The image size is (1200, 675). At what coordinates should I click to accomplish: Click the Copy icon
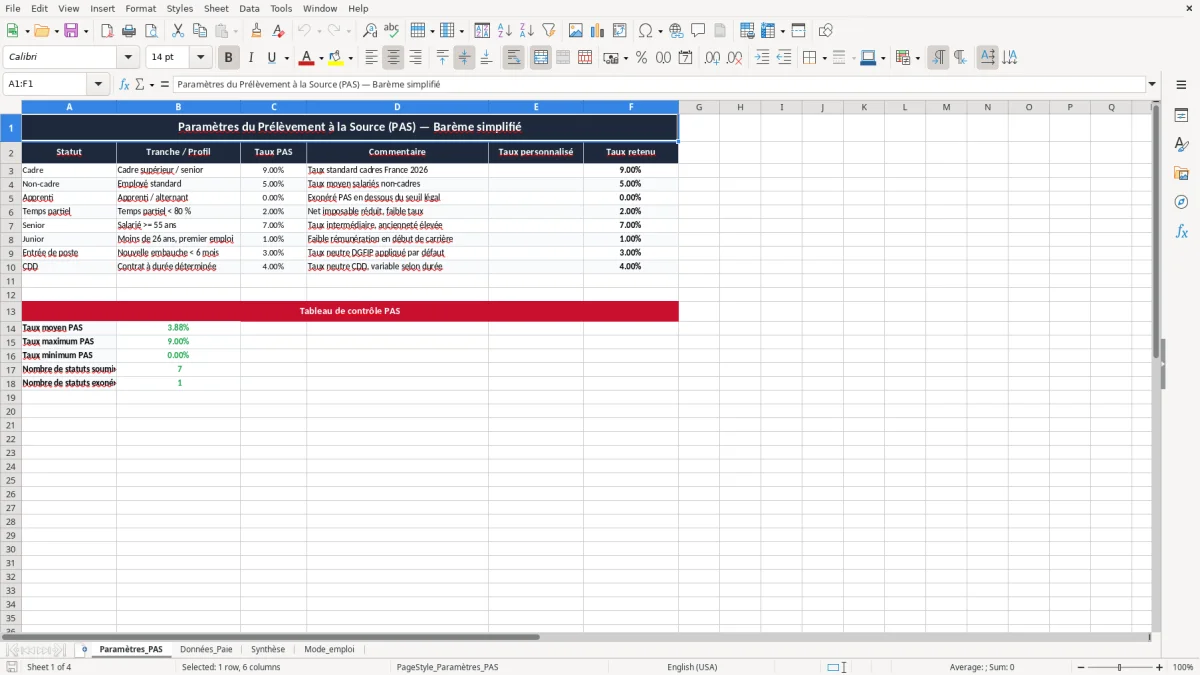pyautogui.click(x=200, y=31)
